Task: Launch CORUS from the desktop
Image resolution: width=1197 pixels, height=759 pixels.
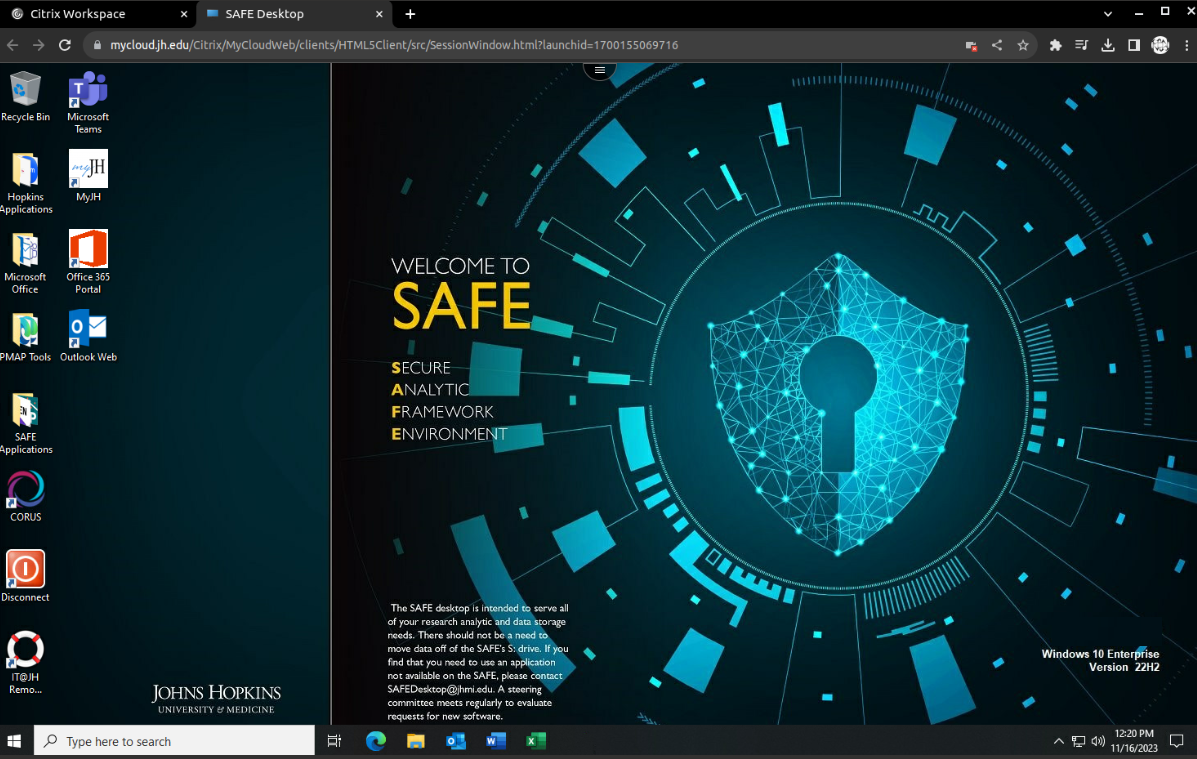Action: [25, 491]
